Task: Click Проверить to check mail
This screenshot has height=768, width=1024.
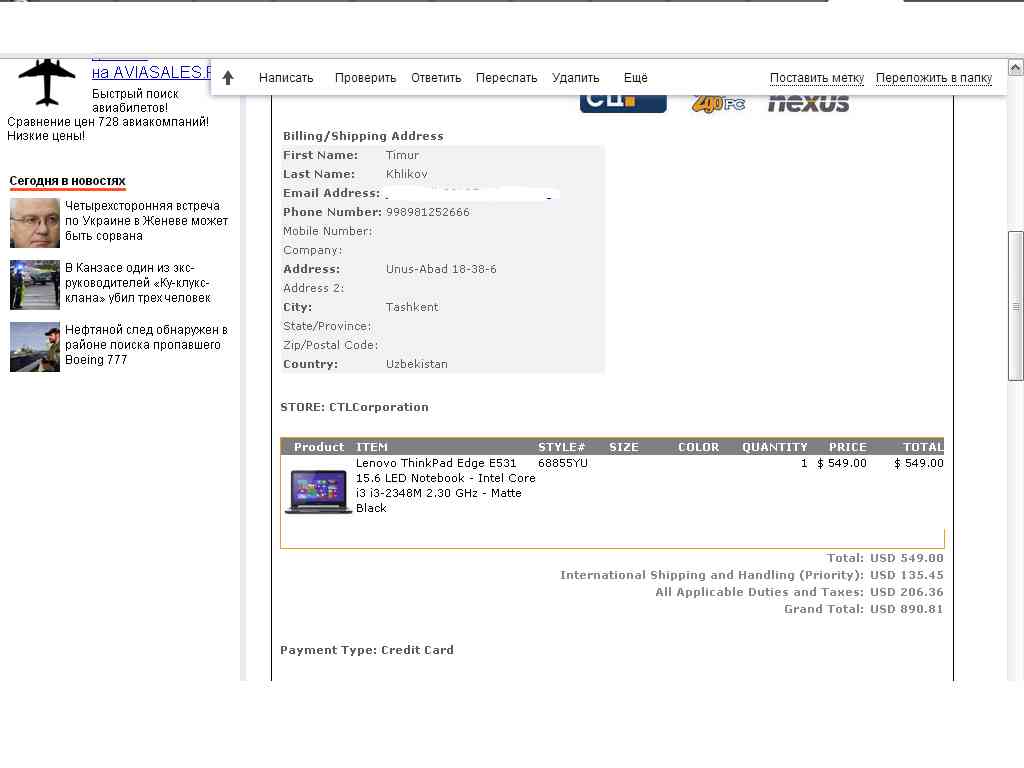Action: click(x=365, y=78)
